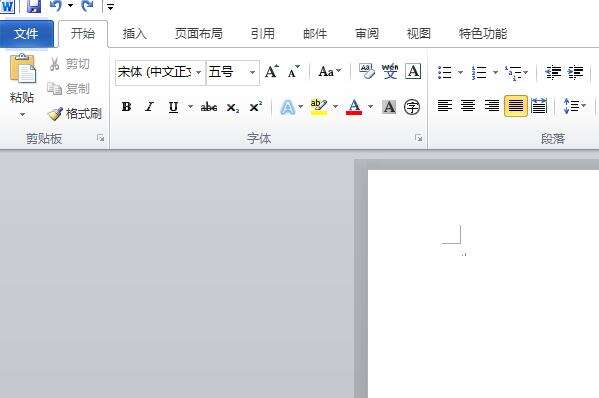Switch to the 插入 (Insert) tab
The height and width of the screenshot is (398, 599).
coord(134,34)
